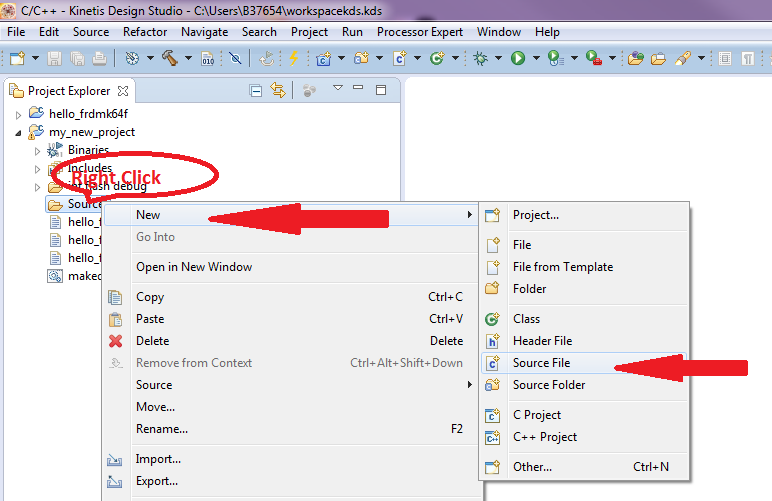This screenshot has width=772, height=501.
Task: Select Rename... in context menu
Action: 291,429
